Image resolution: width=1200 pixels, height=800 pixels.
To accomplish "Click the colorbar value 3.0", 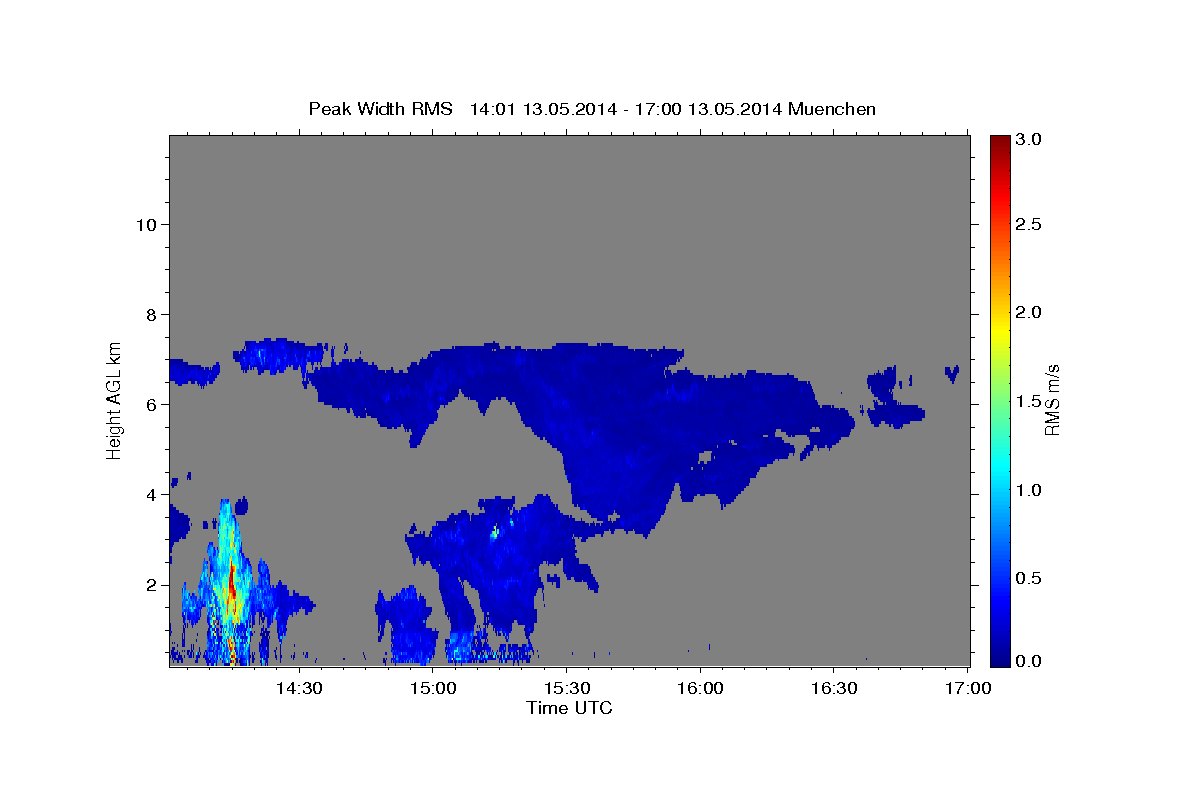I will click(1028, 141).
